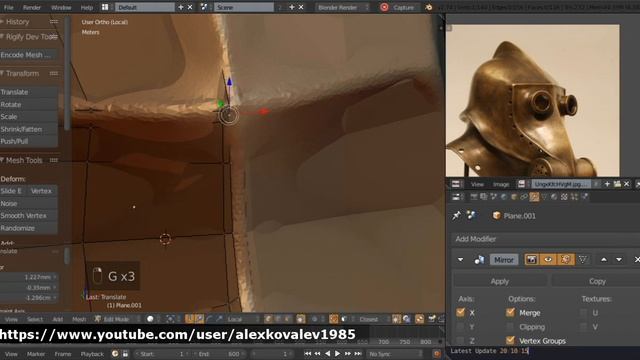
Task: Open the screen layout browse icon
Action: point(106,7)
